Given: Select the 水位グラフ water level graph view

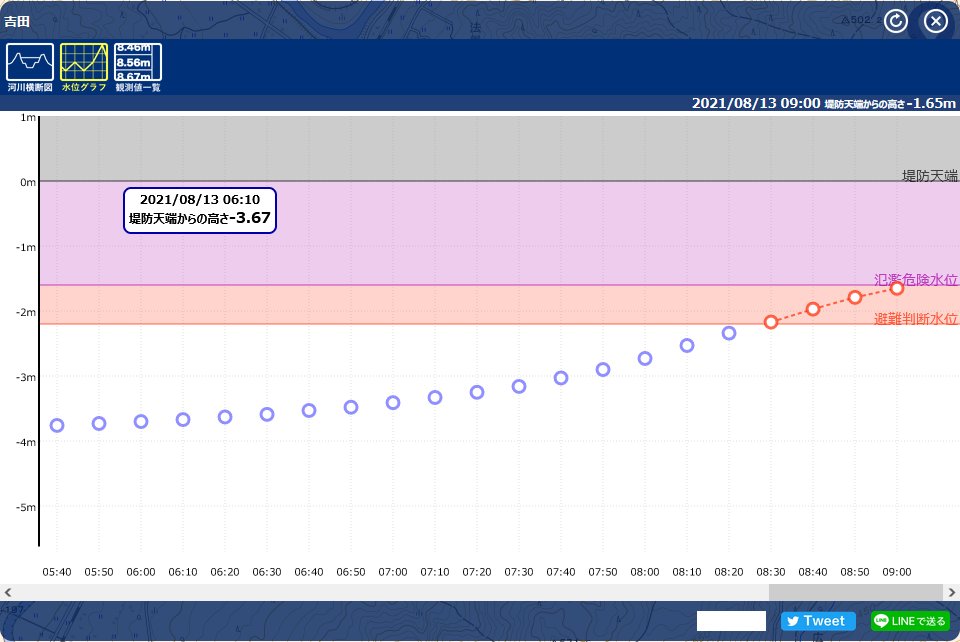Looking at the screenshot, I should coord(84,67).
